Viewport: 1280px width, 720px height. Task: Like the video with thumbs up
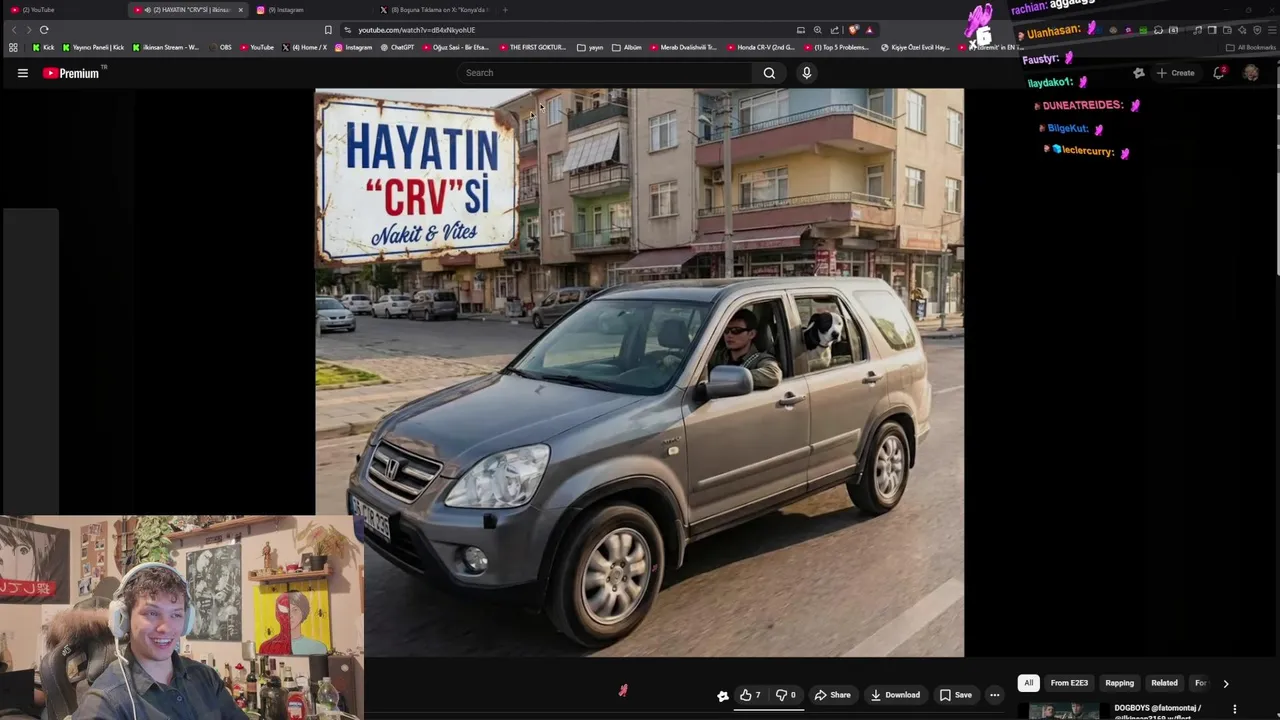pyautogui.click(x=750, y=695)
